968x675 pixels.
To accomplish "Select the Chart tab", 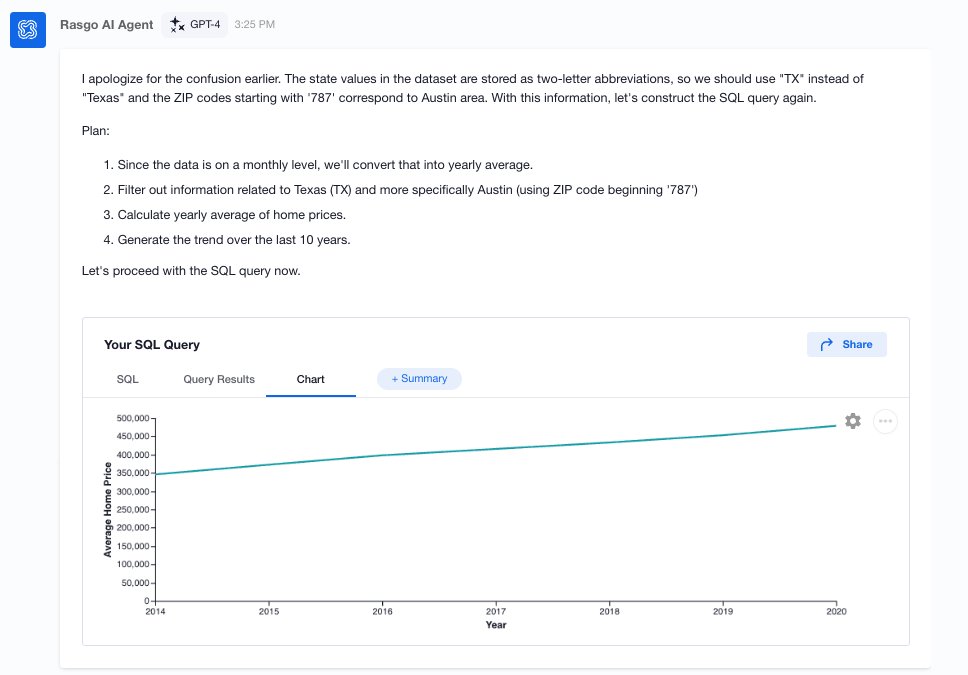I will click(x=311, y=379).
